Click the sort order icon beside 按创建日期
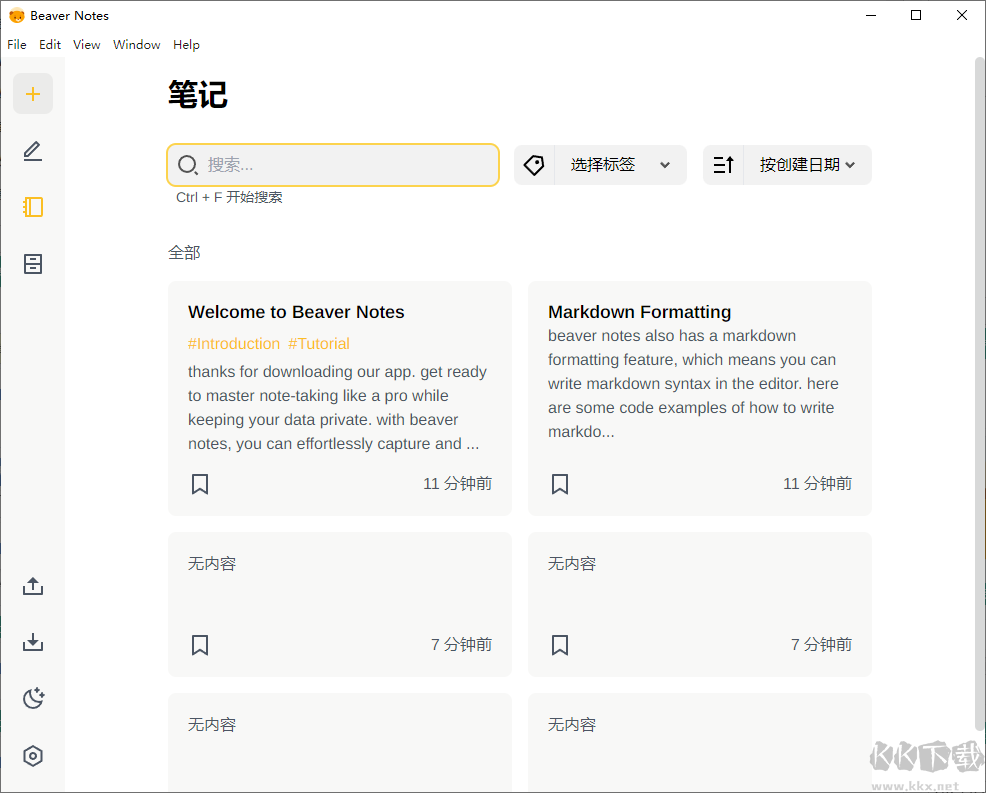 723,165
